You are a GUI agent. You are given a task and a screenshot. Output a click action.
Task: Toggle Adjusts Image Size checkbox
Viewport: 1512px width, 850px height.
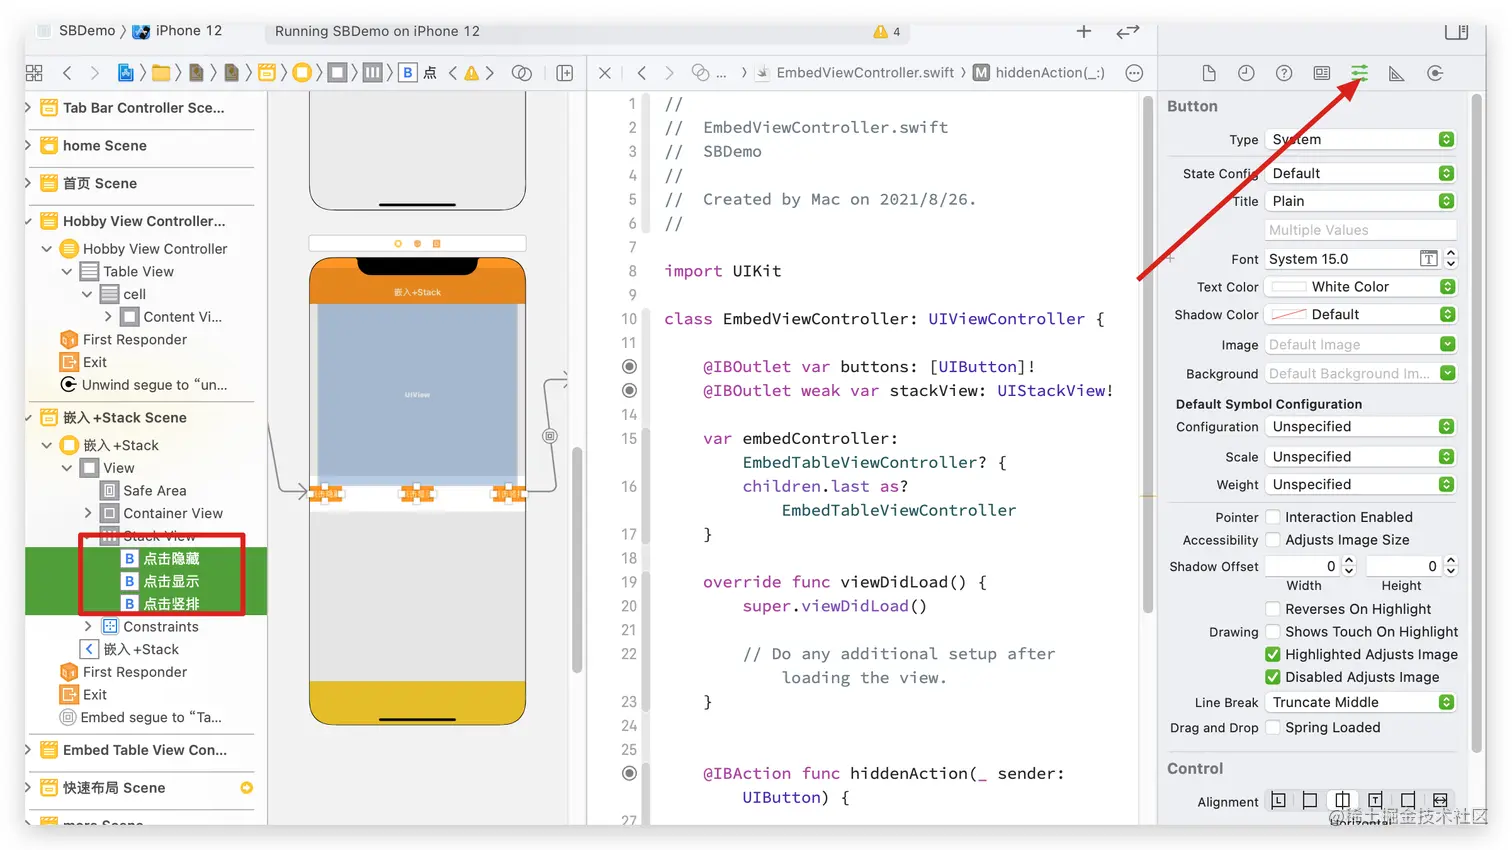1273,540
